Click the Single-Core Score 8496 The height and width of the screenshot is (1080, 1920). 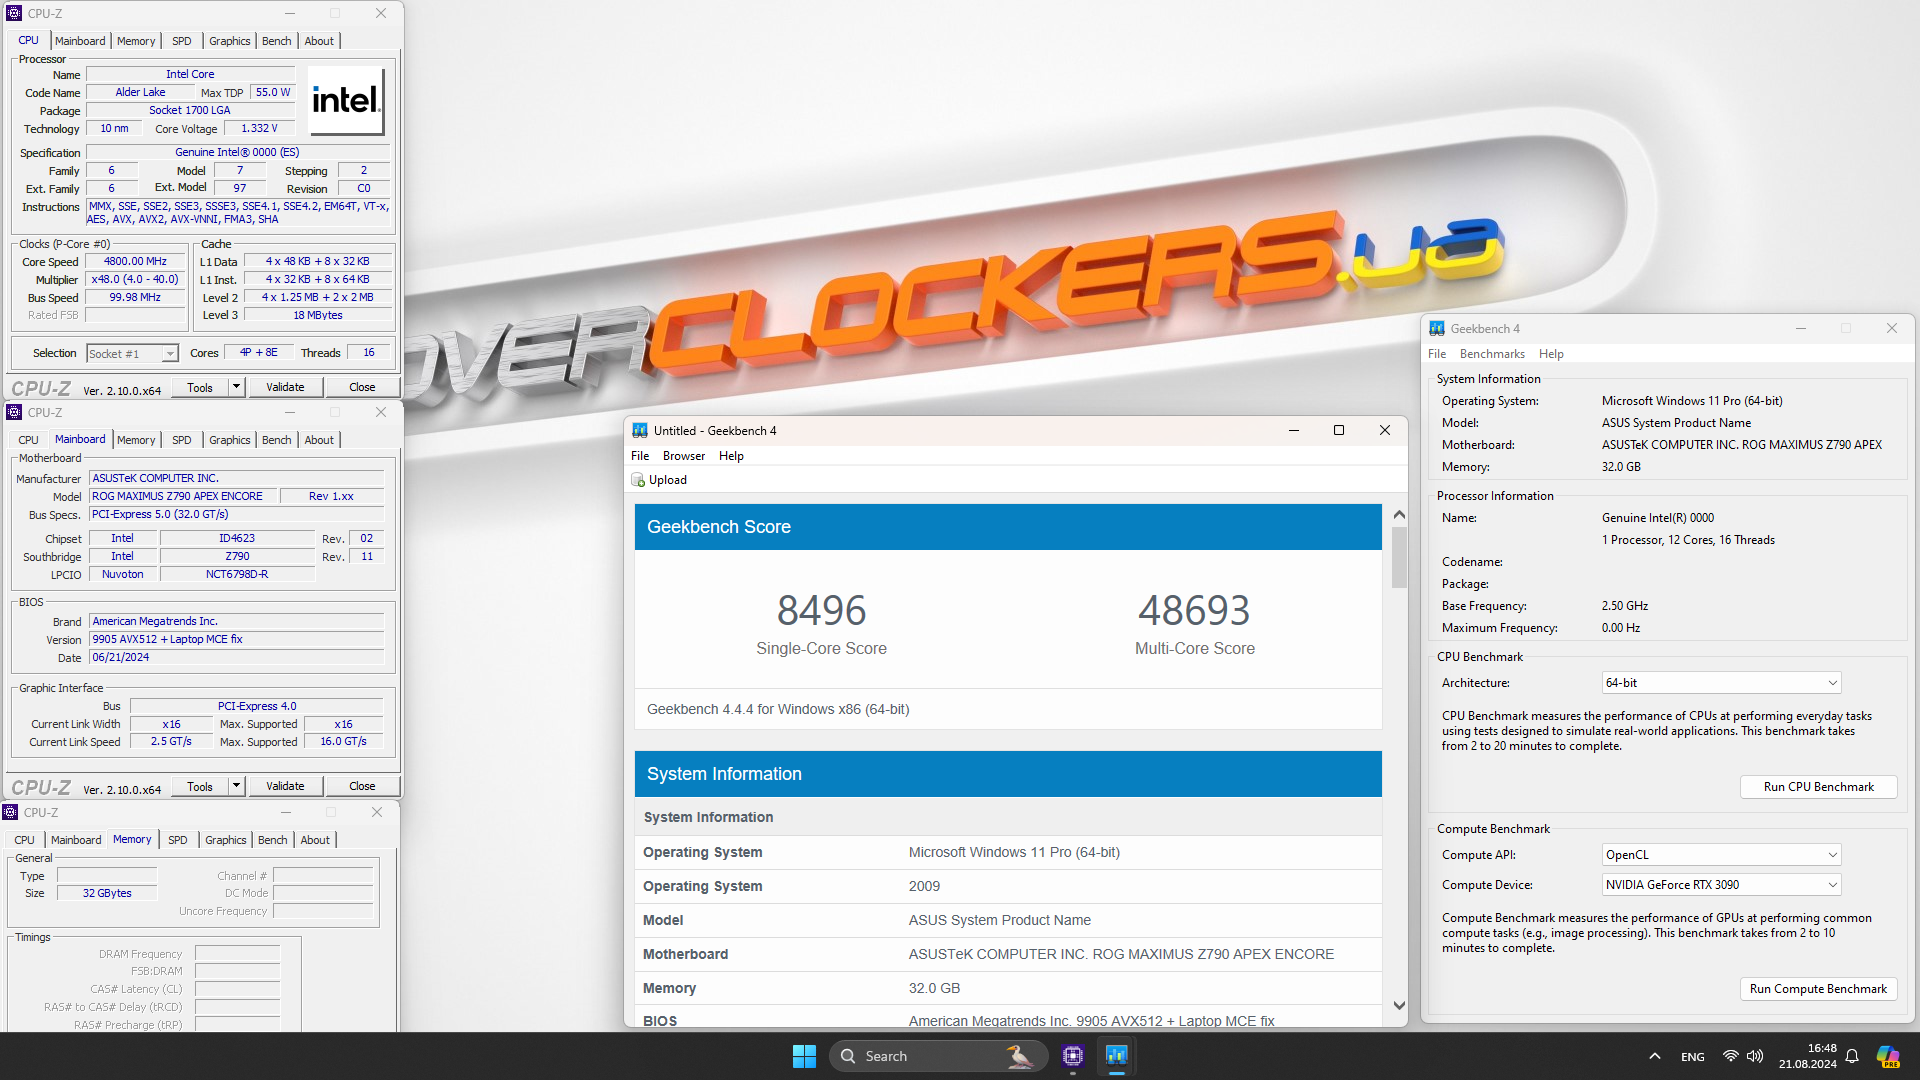click(821, 611)
